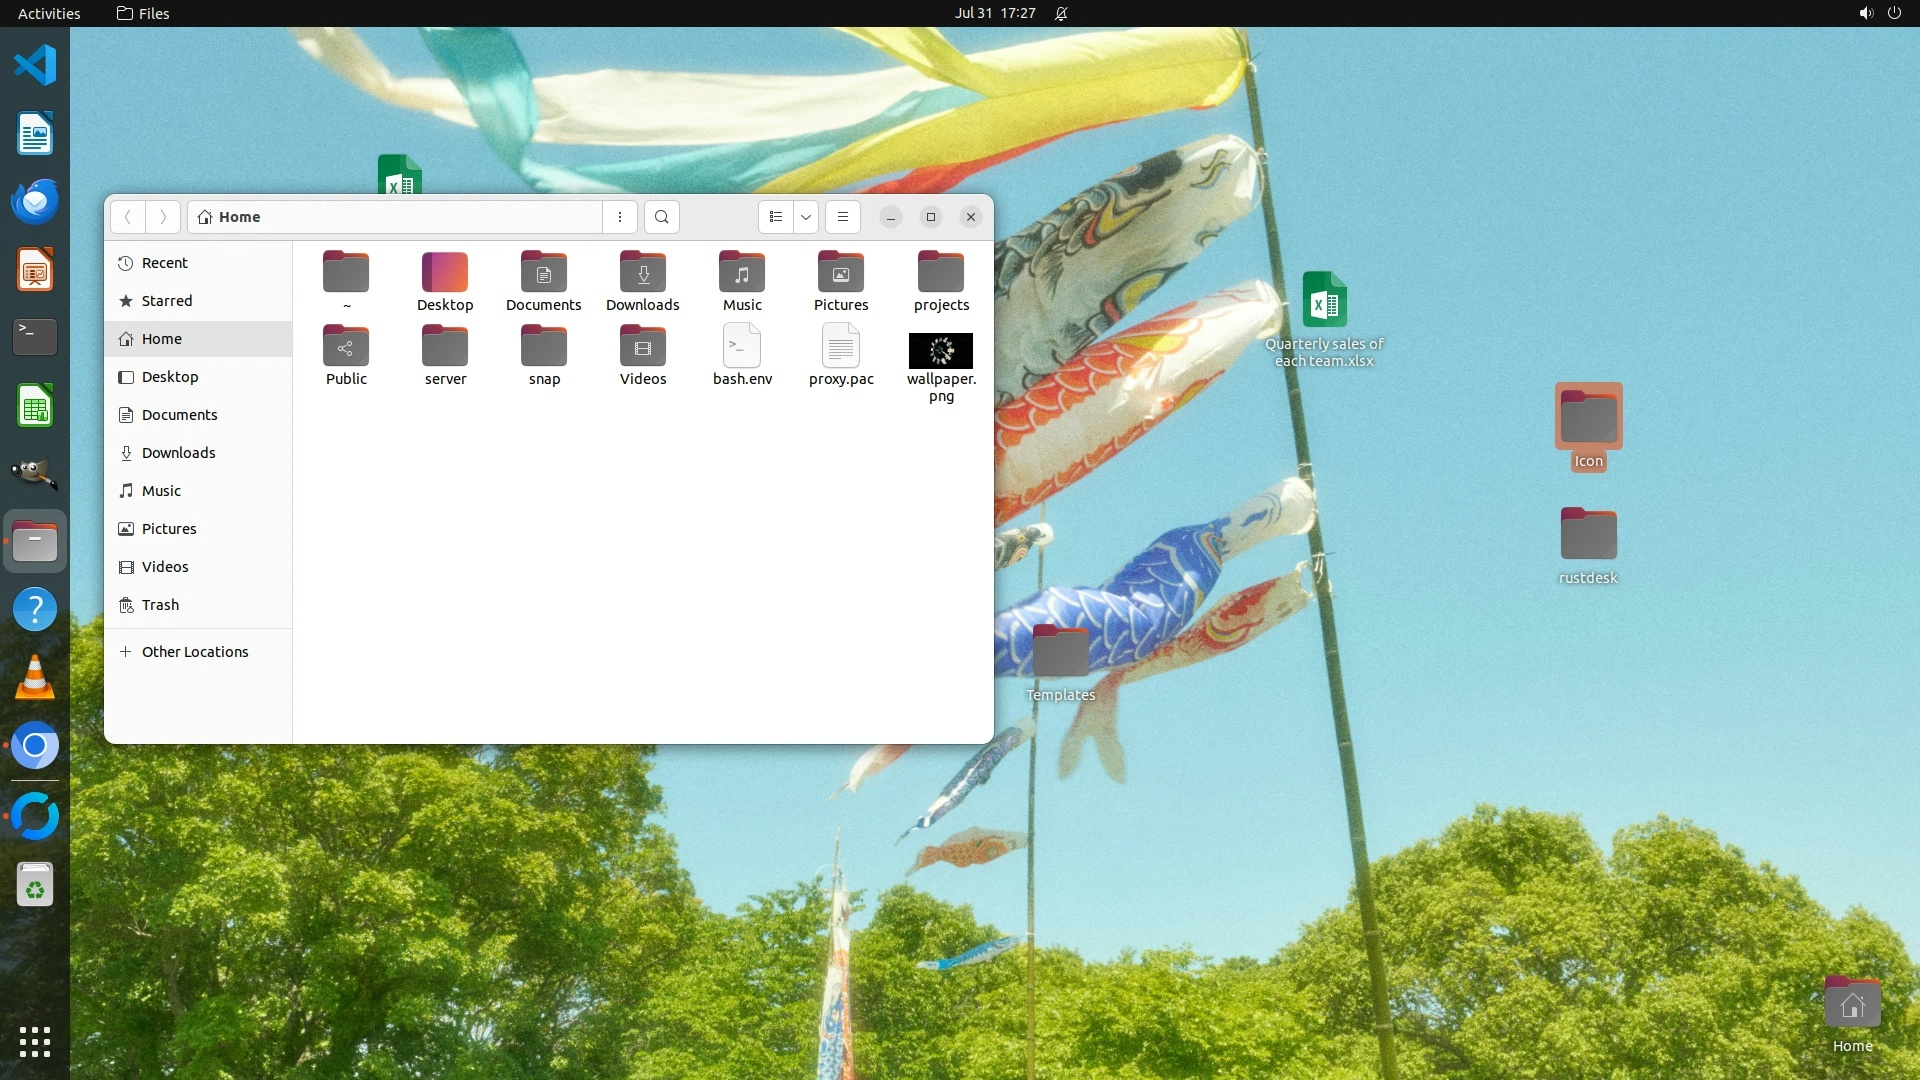
Task: Select rustdesk folder on the desktop
Action: point(1588,535)
